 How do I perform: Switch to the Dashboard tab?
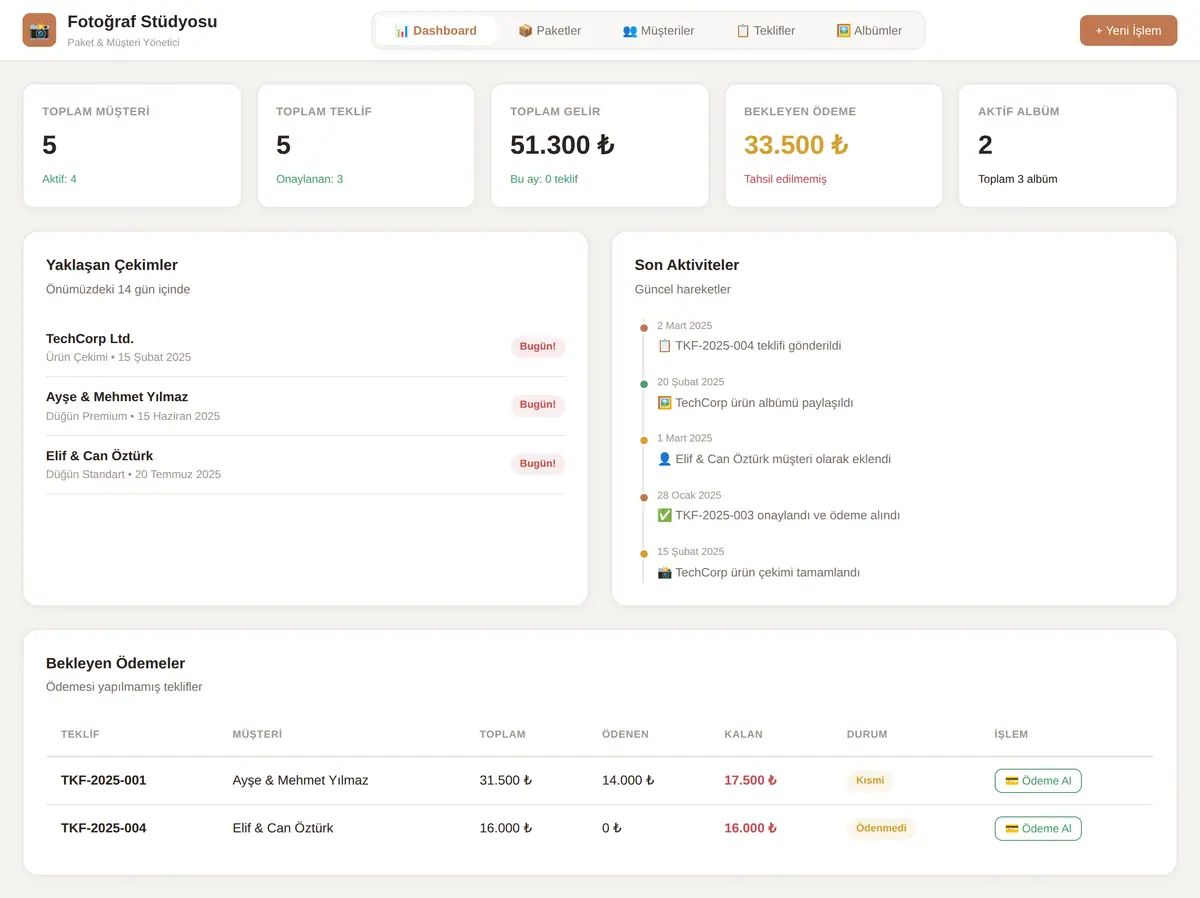(436, 30)
